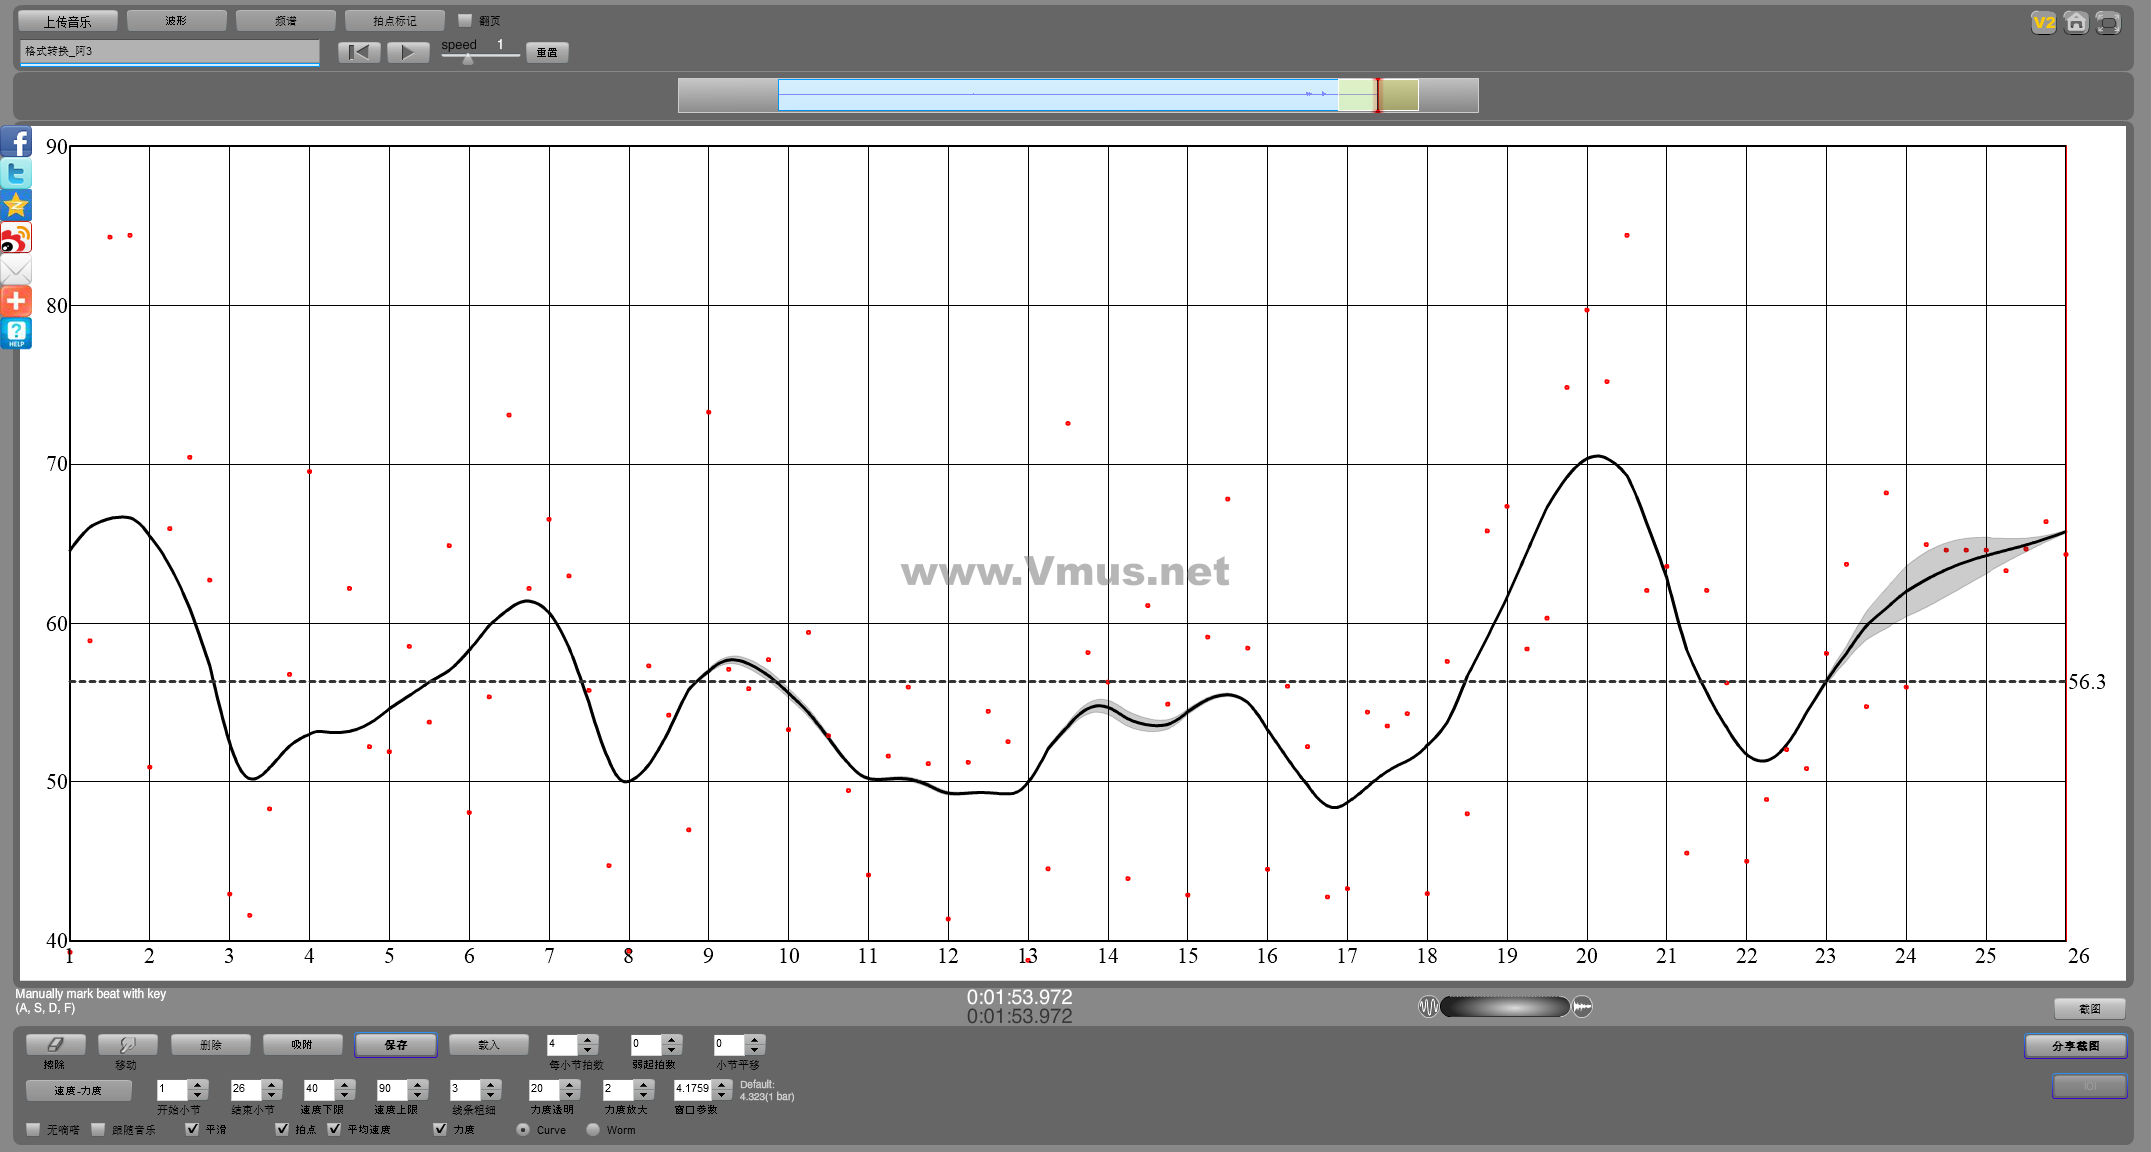Select the move (移动) tool
The width and height of the screenshot is (2151, 1152).
(x=127, y=1045)
